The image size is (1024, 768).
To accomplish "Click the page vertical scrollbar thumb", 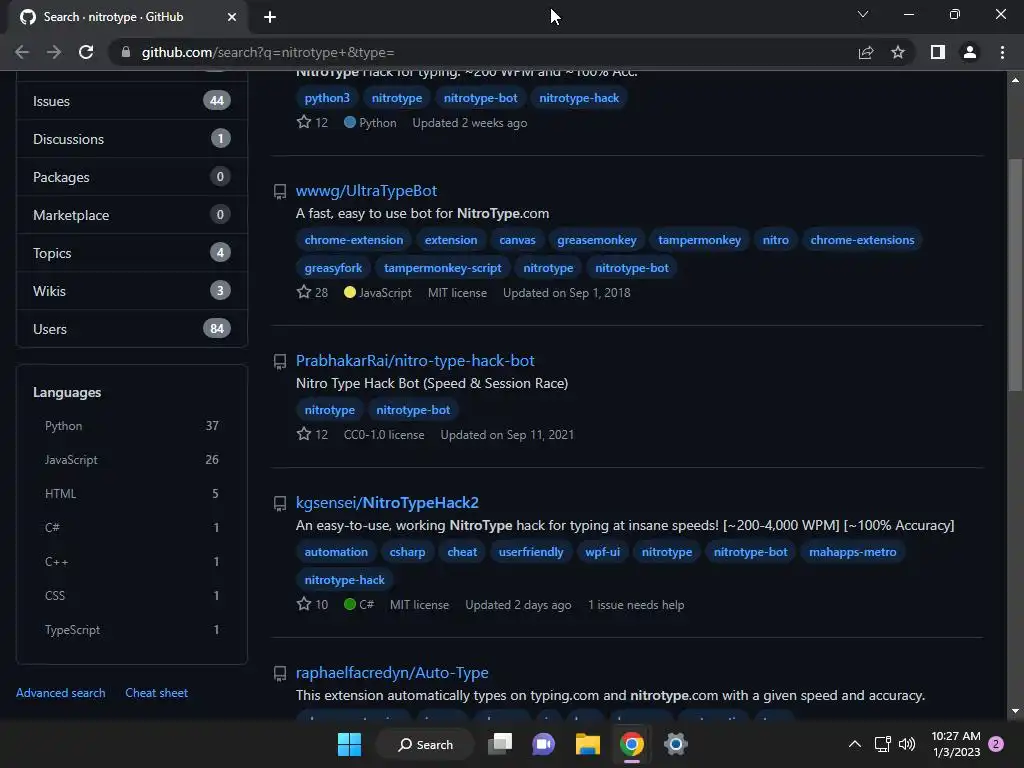I will tap(1015, 274).
